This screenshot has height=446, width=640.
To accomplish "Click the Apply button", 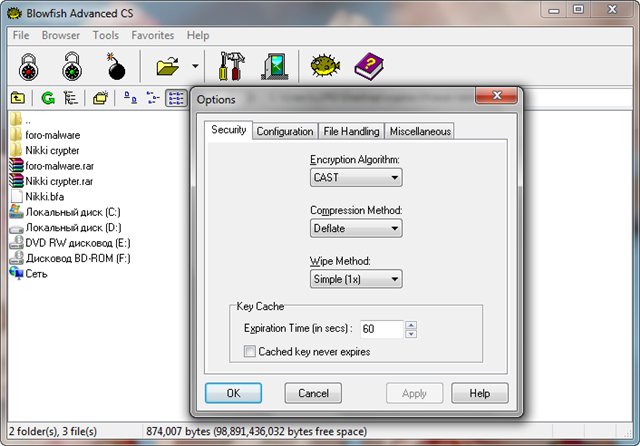I will pyautogui.click(x=414, y=393).
